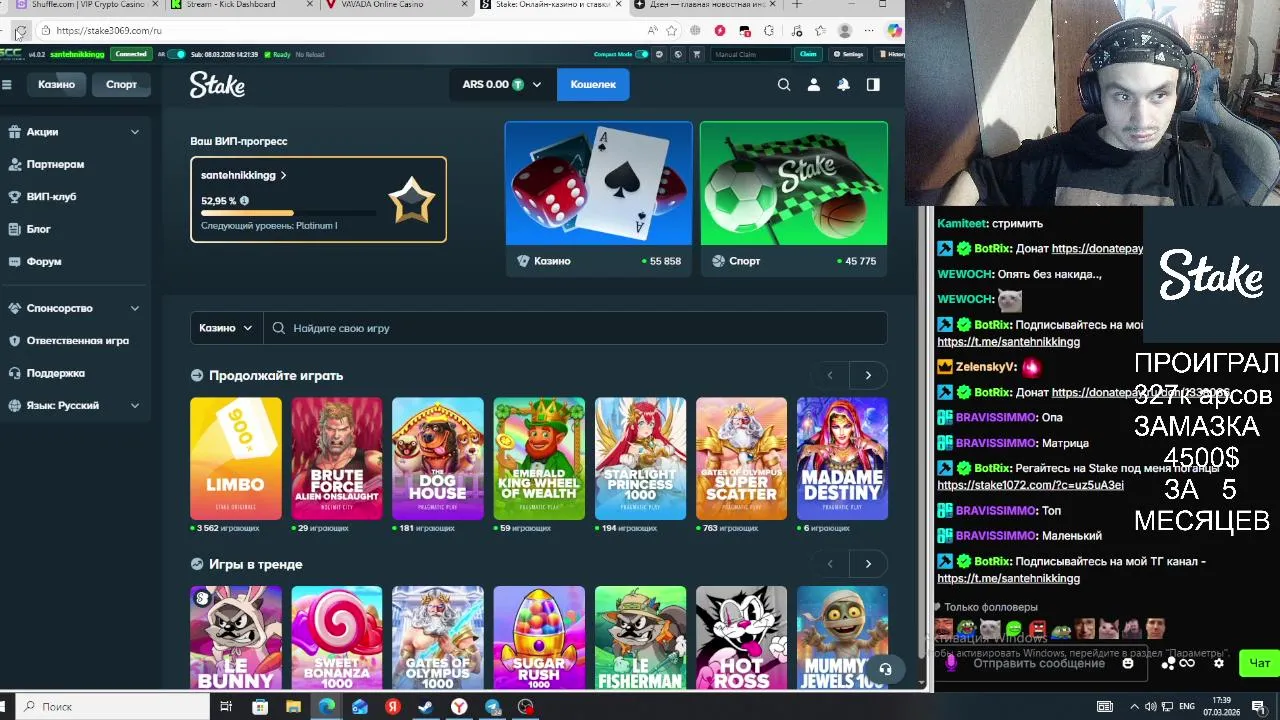Open live support headset icon
The width and height of the screenshot is (1280, 720).
pyautogui.click(x=885, y=669)
